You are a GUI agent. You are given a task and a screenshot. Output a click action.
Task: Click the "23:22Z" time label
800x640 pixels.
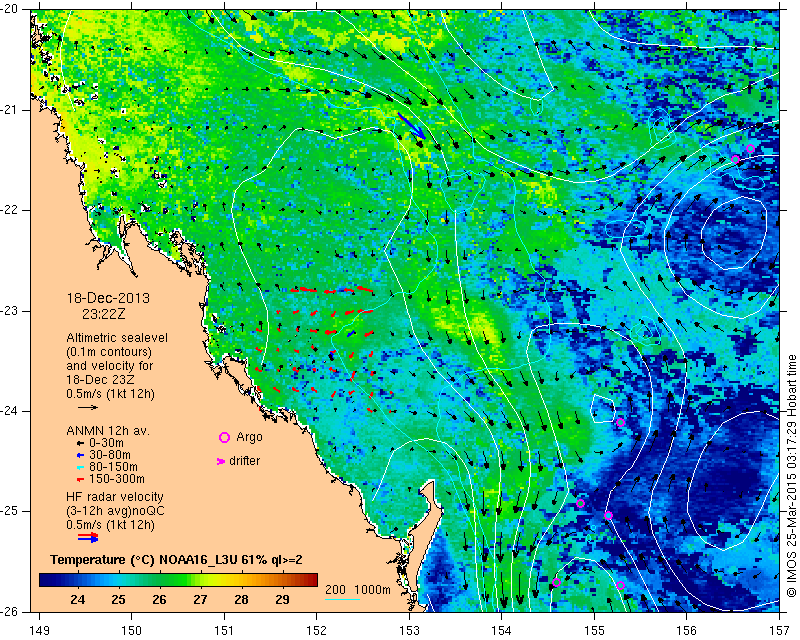click(x=104, y=314)
